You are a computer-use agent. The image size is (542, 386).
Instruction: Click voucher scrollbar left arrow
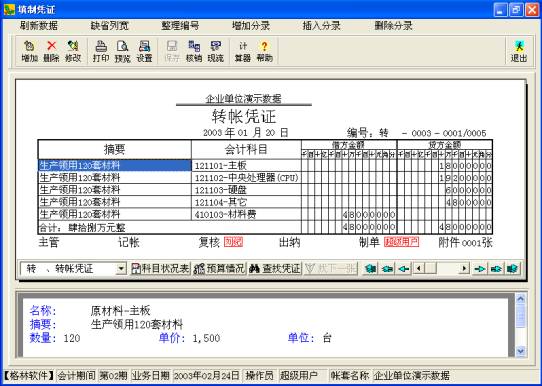(x=419, y=269)
